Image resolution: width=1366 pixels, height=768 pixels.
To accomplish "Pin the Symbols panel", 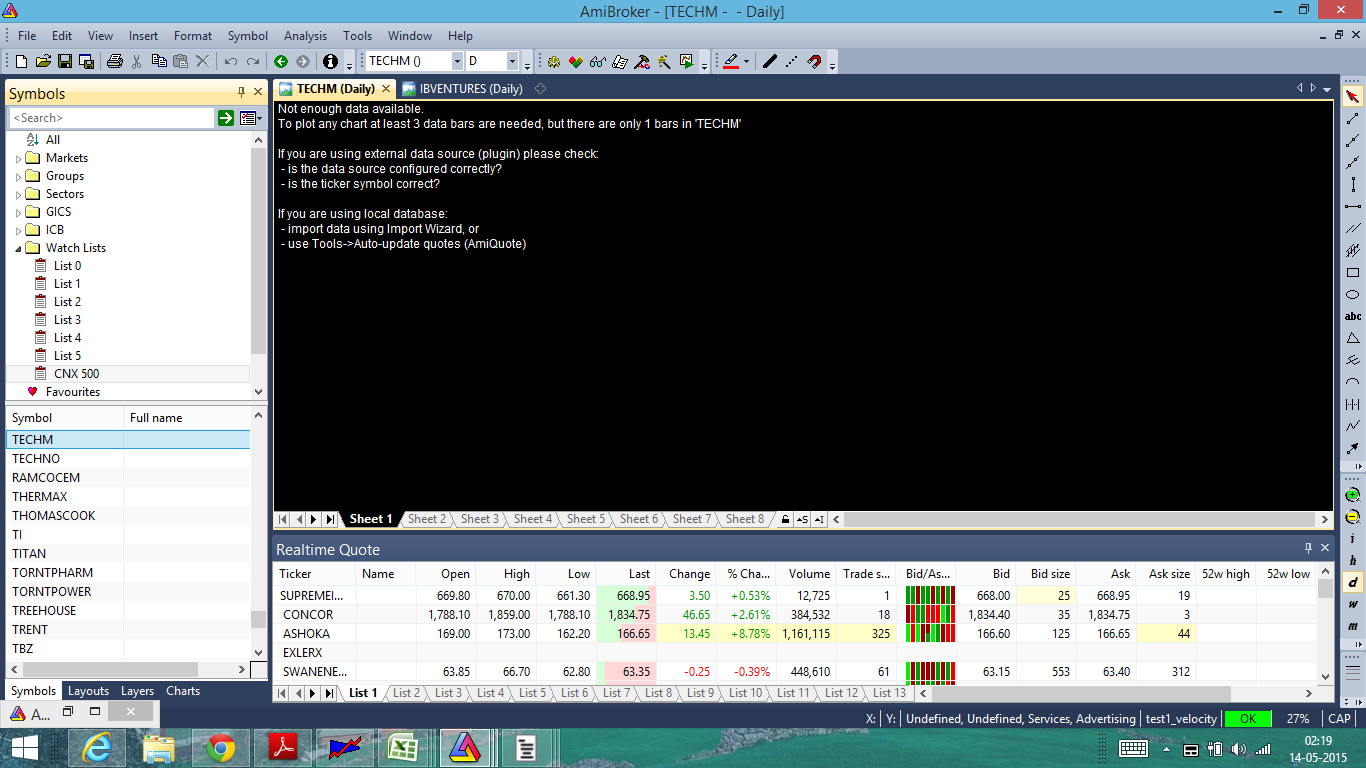I will pyautogui.click(x=241, y=93).
